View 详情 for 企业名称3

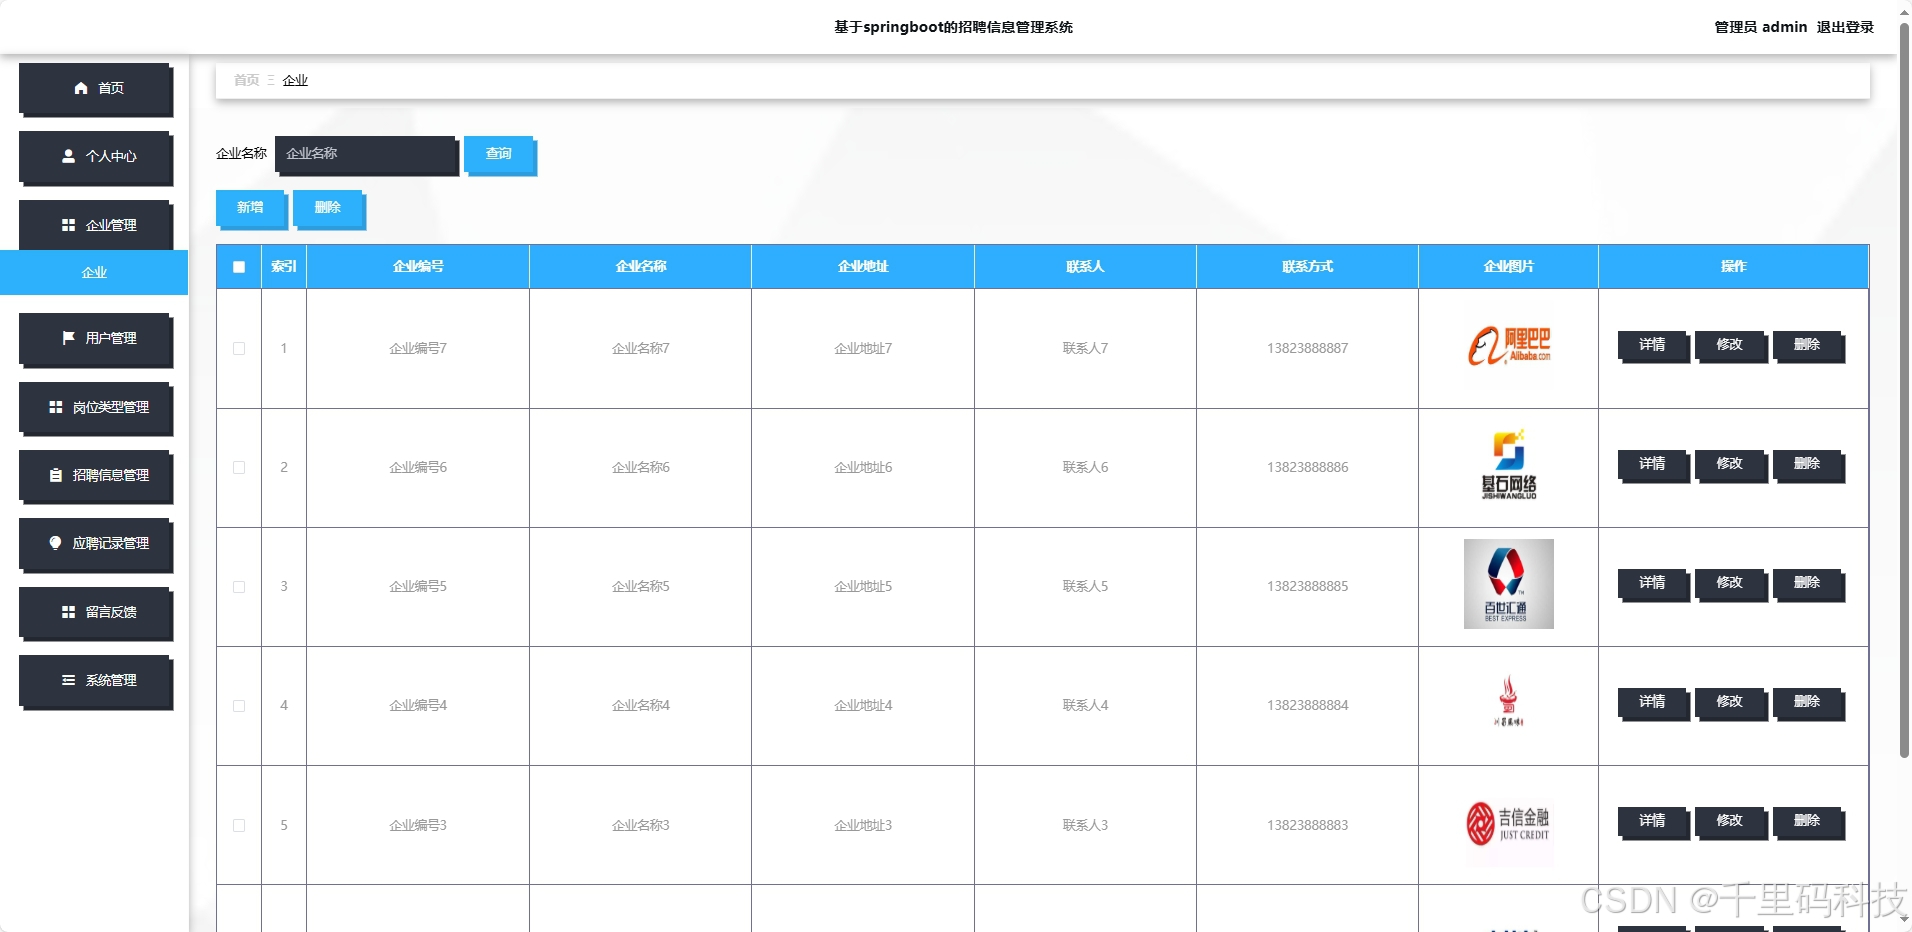1653,822
